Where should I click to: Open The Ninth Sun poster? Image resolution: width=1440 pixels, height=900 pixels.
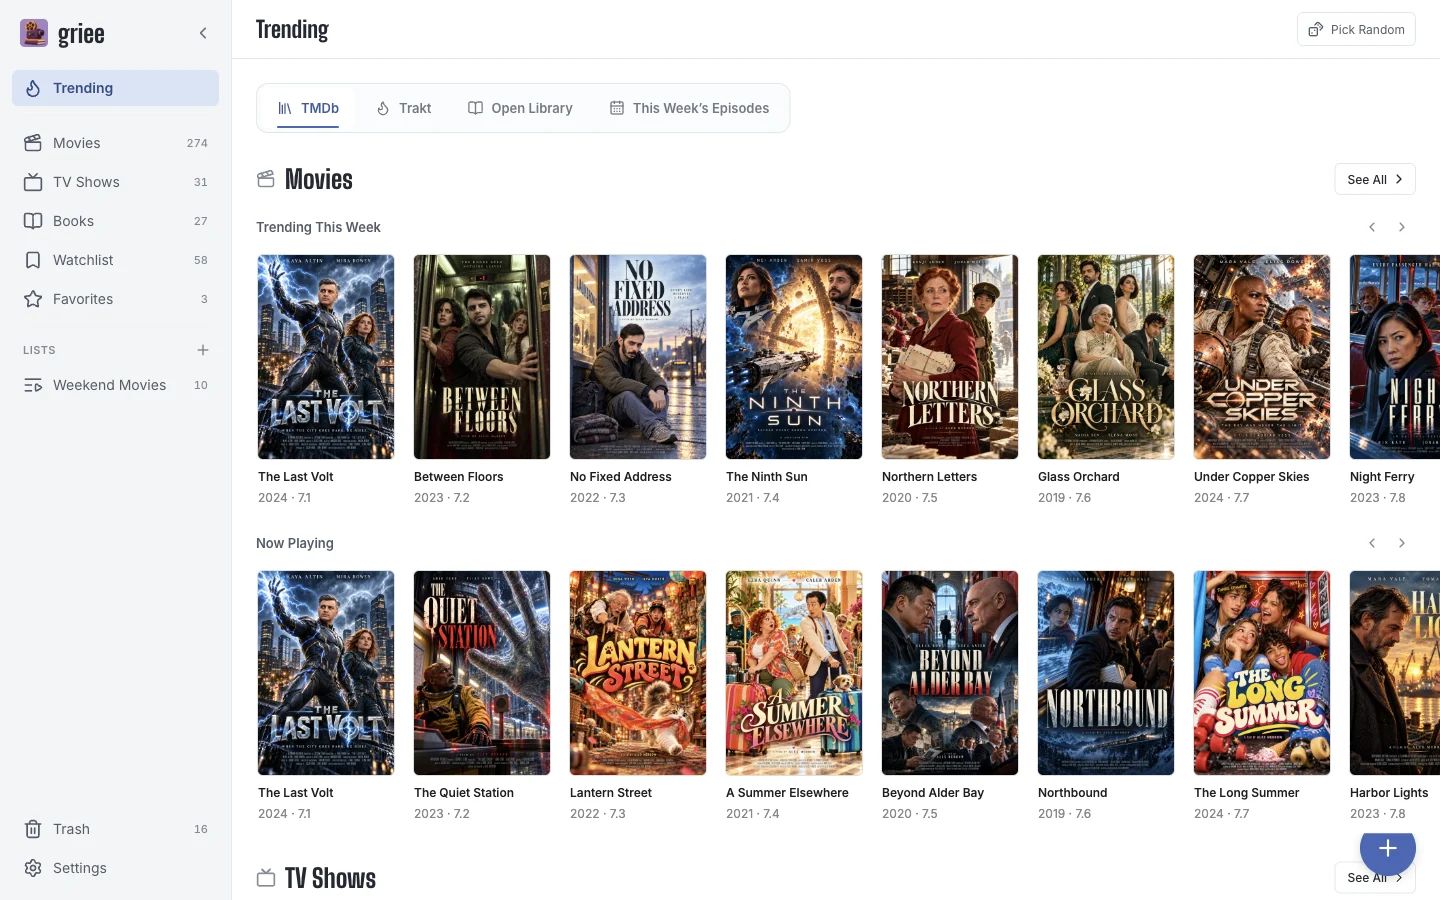click(x=794, y=357)
